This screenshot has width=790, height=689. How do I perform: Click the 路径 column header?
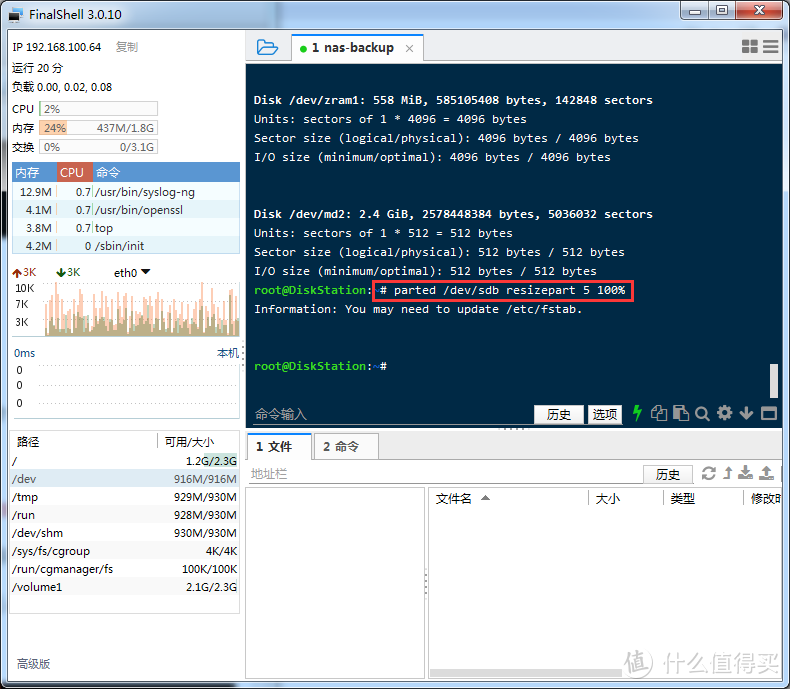(x=84, y=442)
